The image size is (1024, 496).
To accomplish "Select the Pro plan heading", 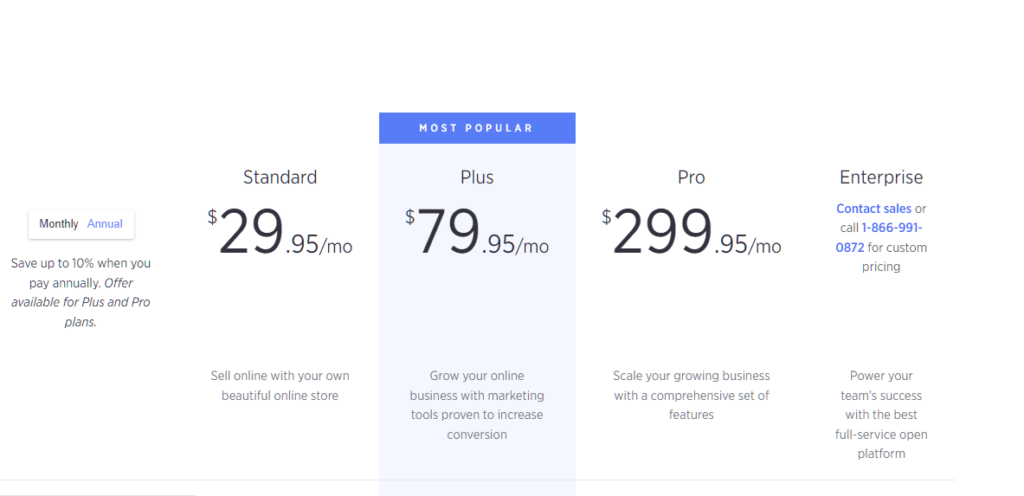I will point(691,177).
